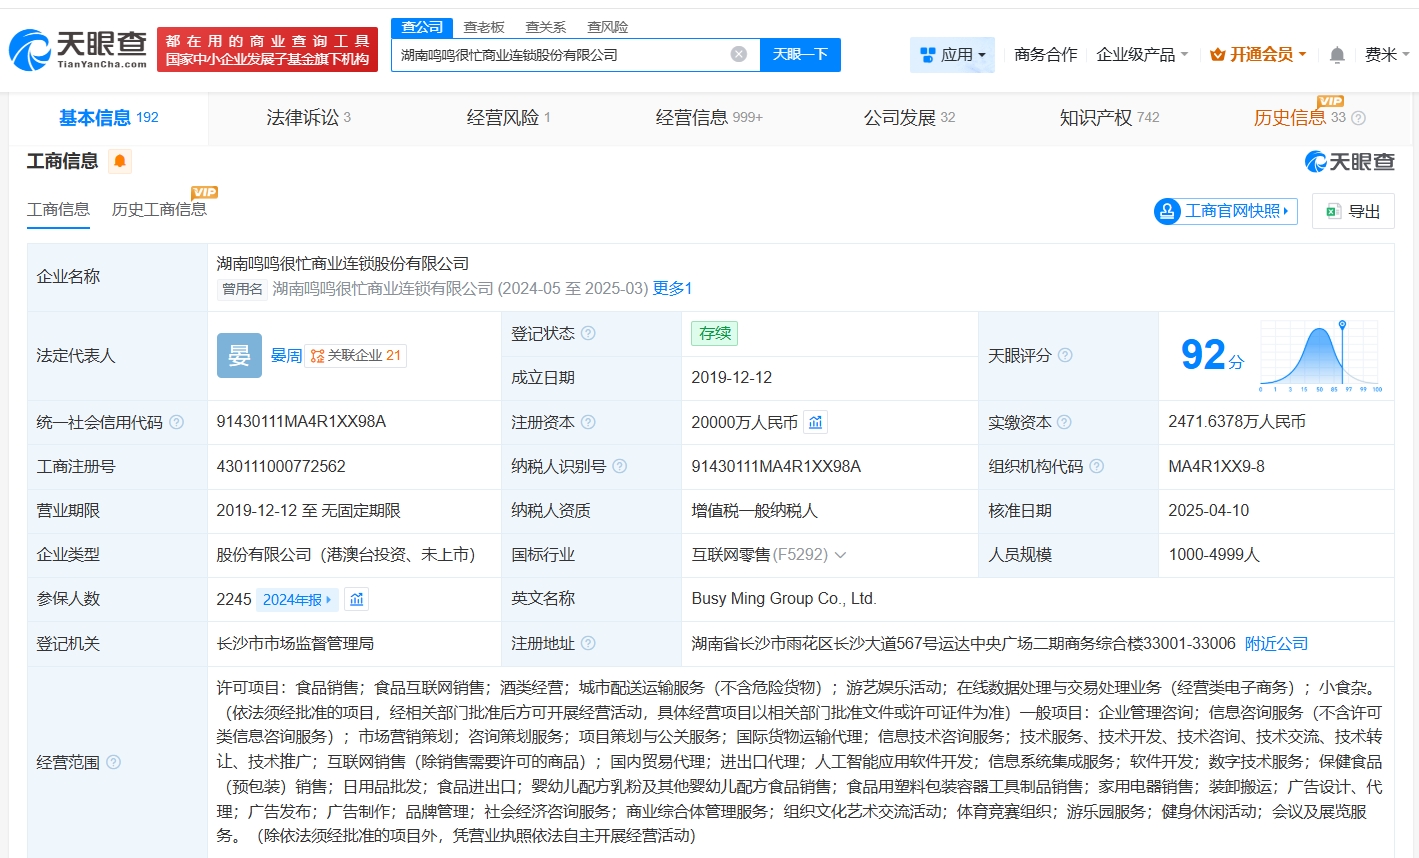
Task: Select the 历史工商信息 sub-tab
Action: coord(159,209)
